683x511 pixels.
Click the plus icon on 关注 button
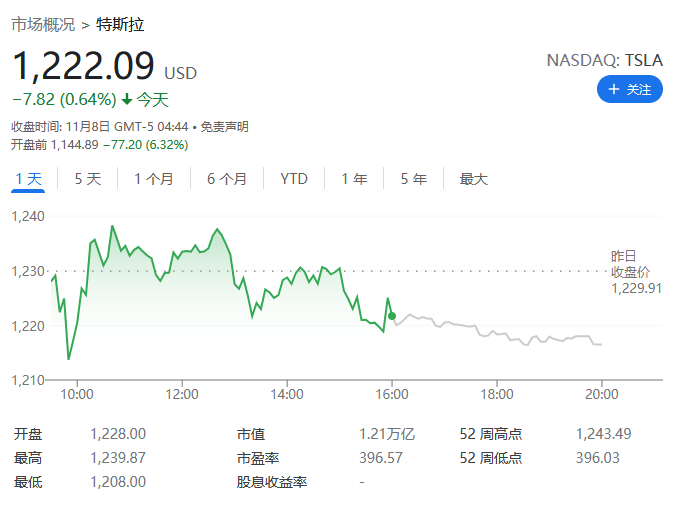click(x=613, y=90)
